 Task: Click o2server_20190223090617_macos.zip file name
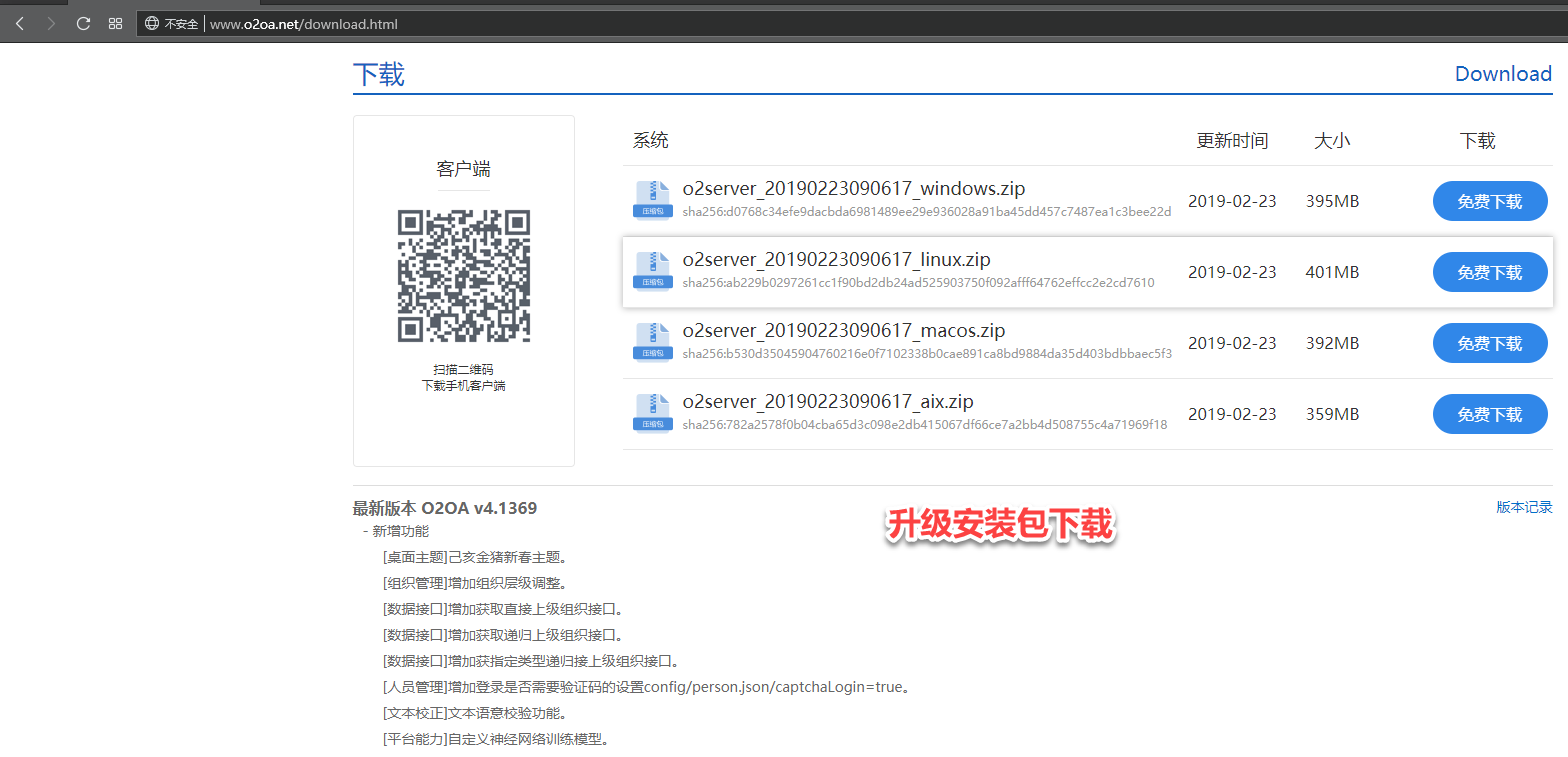pyautogui.click(x=844, y=331)
